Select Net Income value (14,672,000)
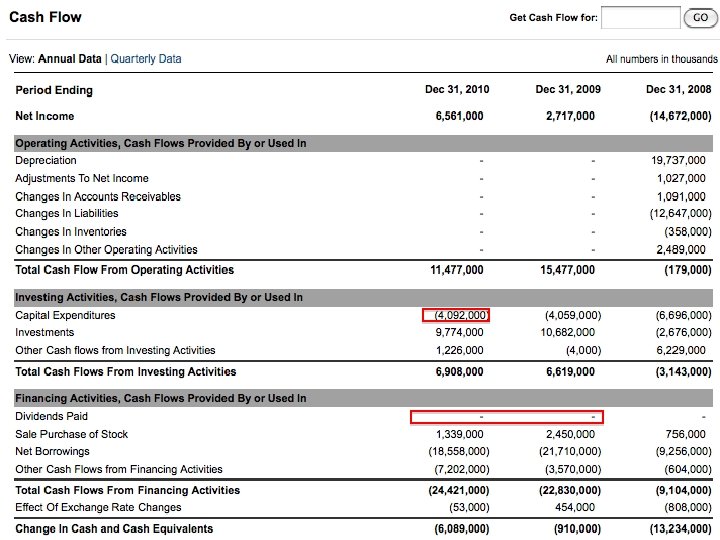720x540 pixels. pos(681,116)
